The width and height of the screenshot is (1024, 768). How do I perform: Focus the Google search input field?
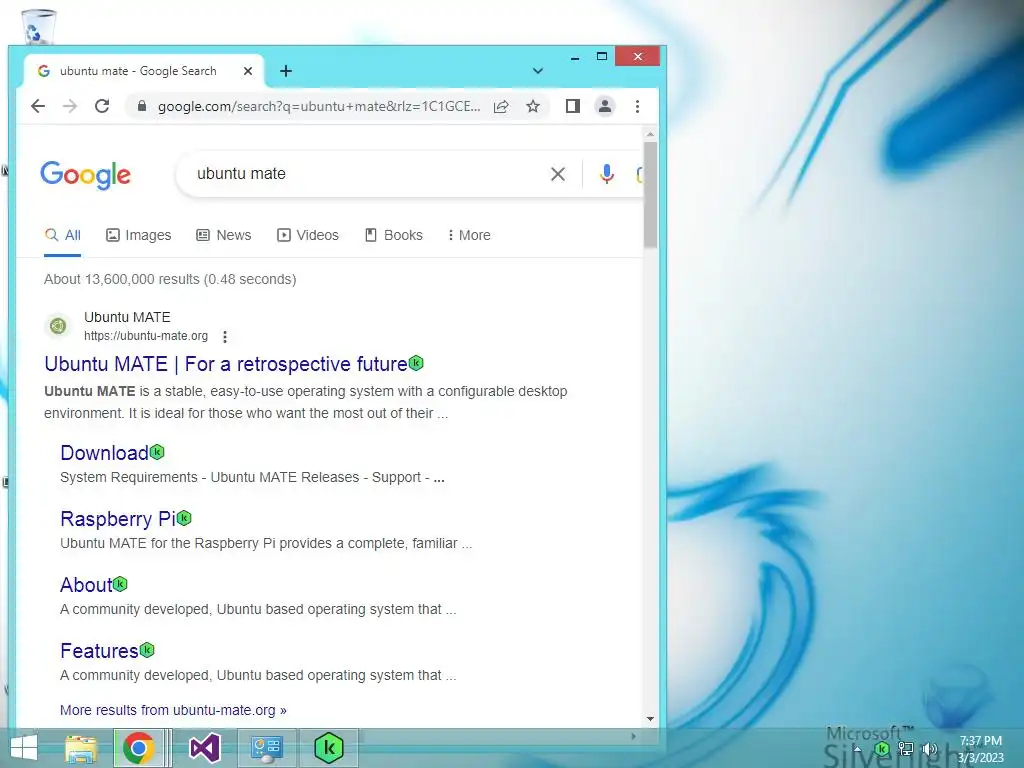[366, 174]
